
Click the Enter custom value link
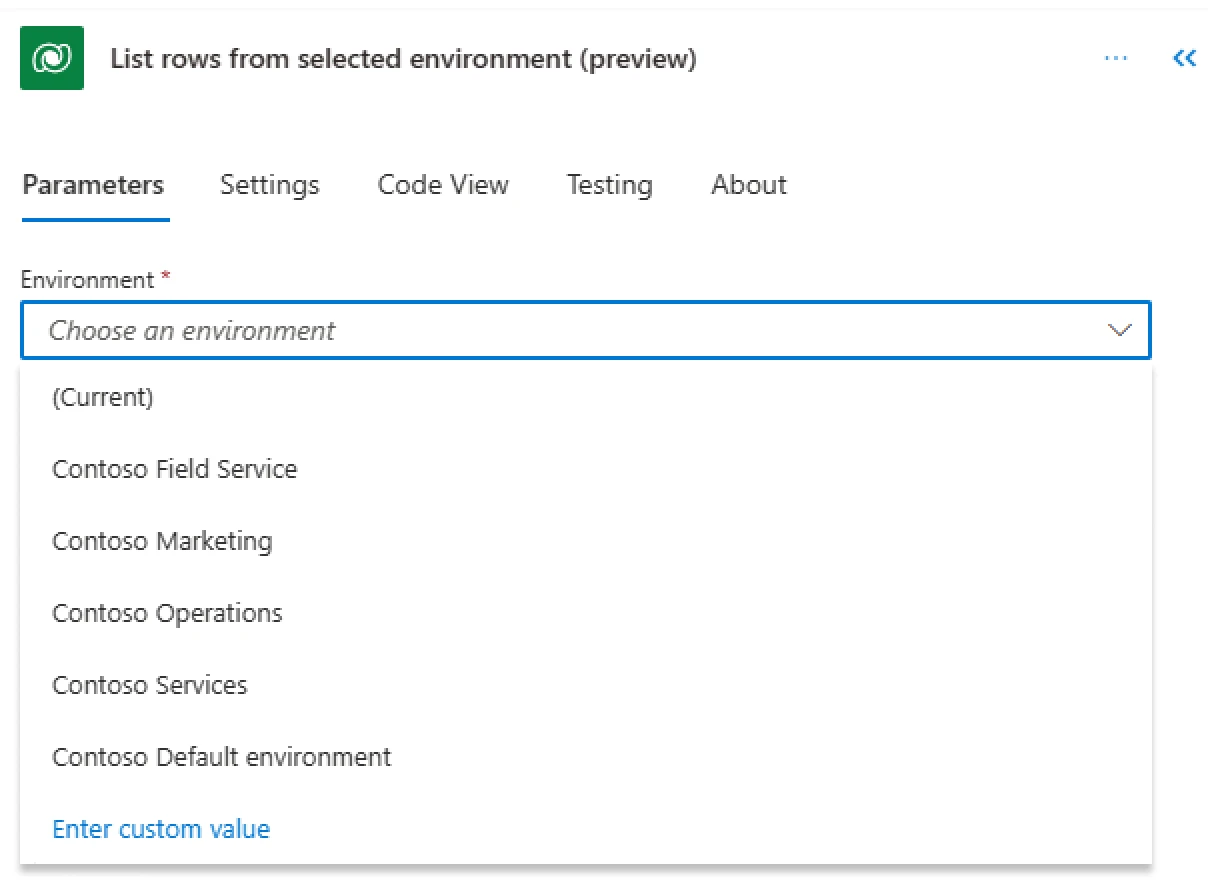[x=161, y=829]
